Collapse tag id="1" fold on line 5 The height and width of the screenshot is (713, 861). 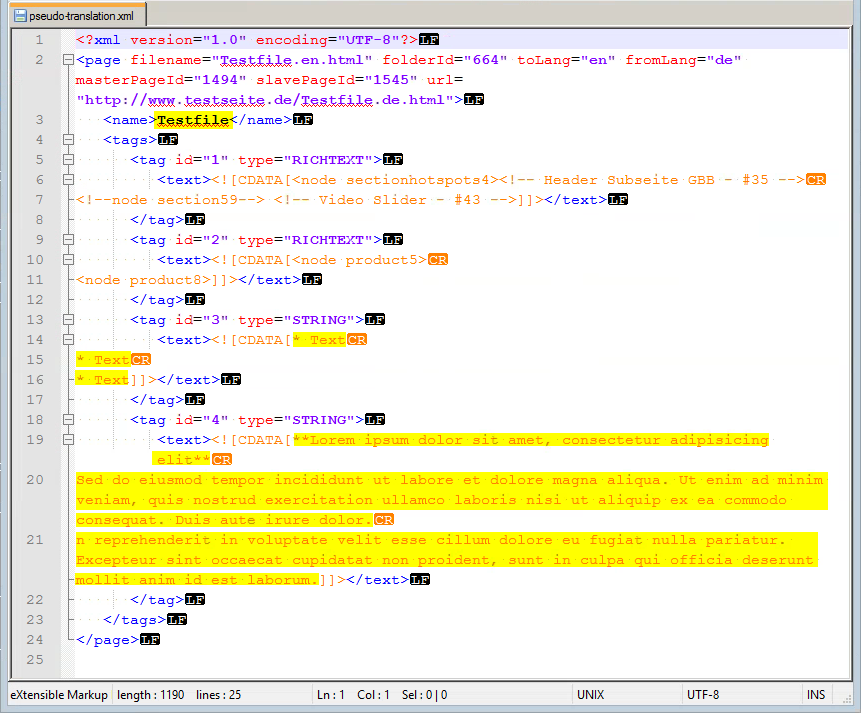click(67, 160)
